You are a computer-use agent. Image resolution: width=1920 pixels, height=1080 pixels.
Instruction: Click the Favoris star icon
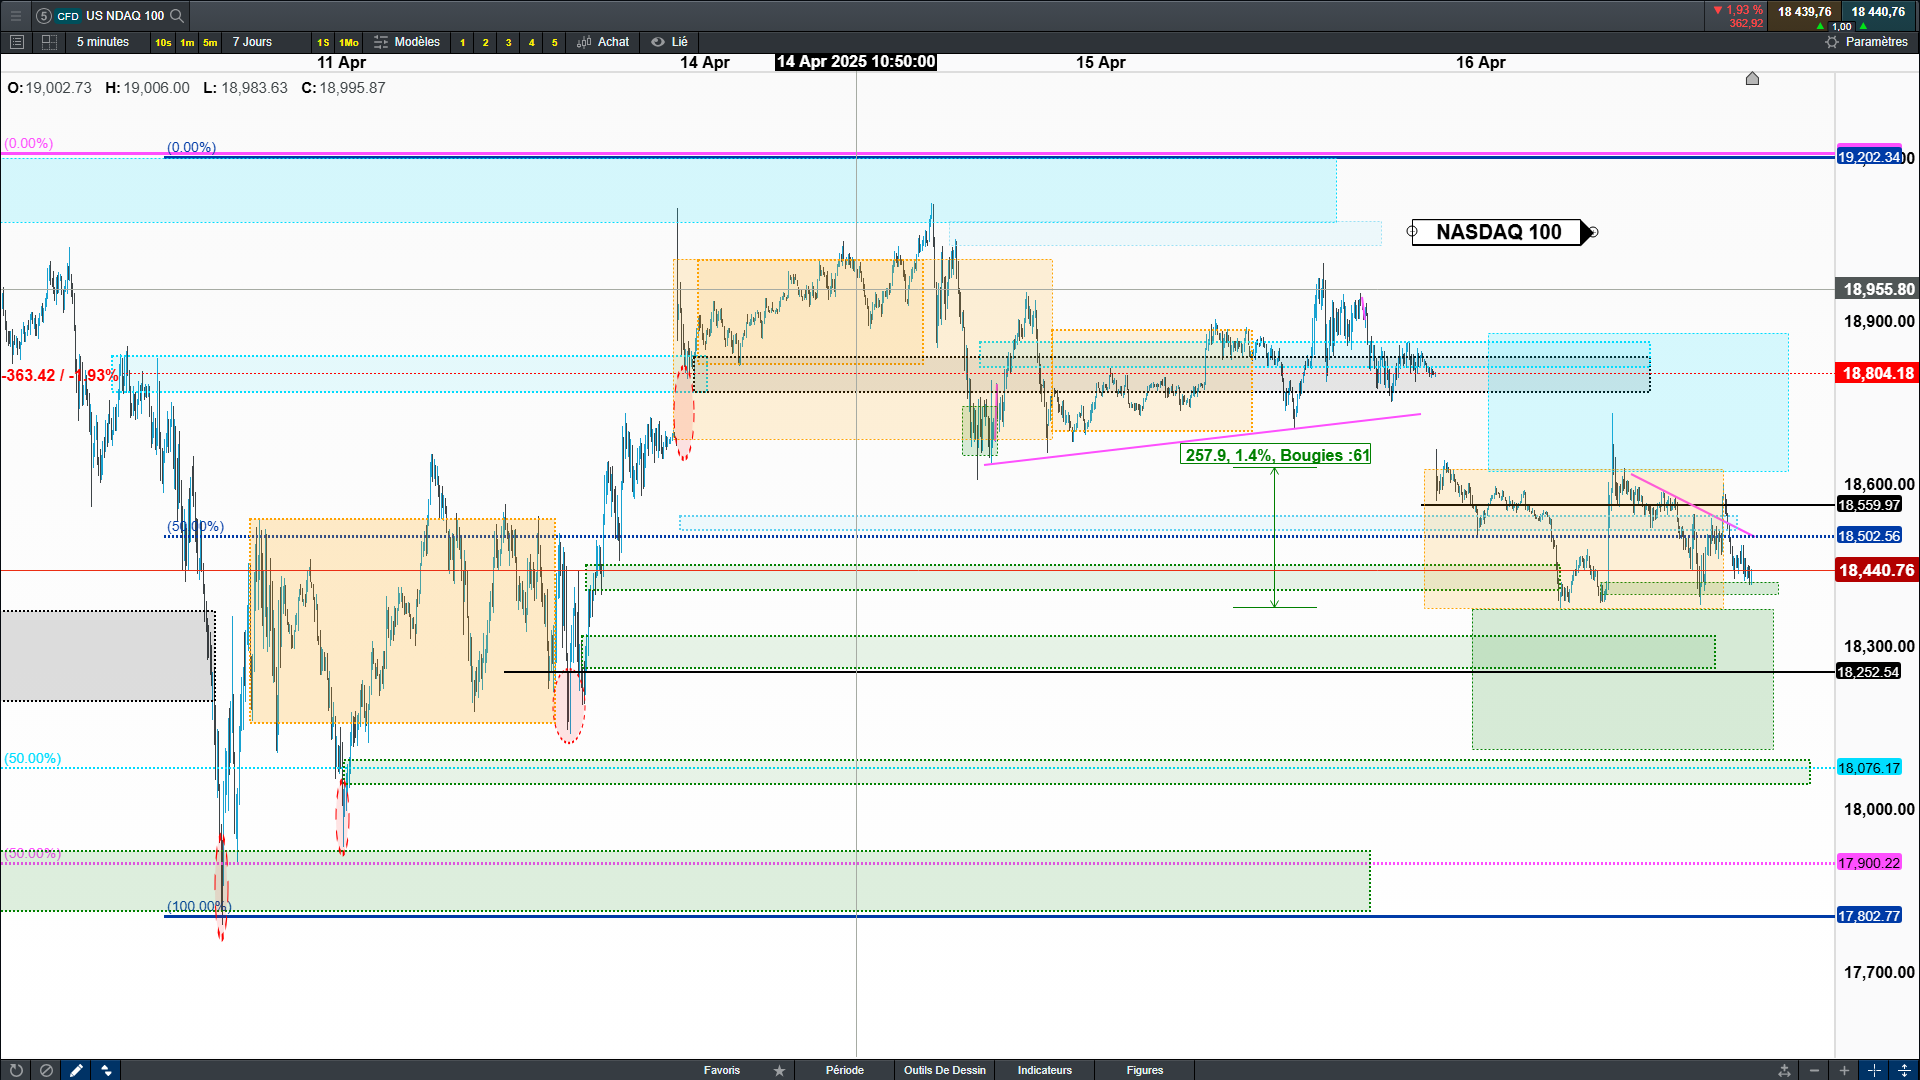[x=779, y=1070]
